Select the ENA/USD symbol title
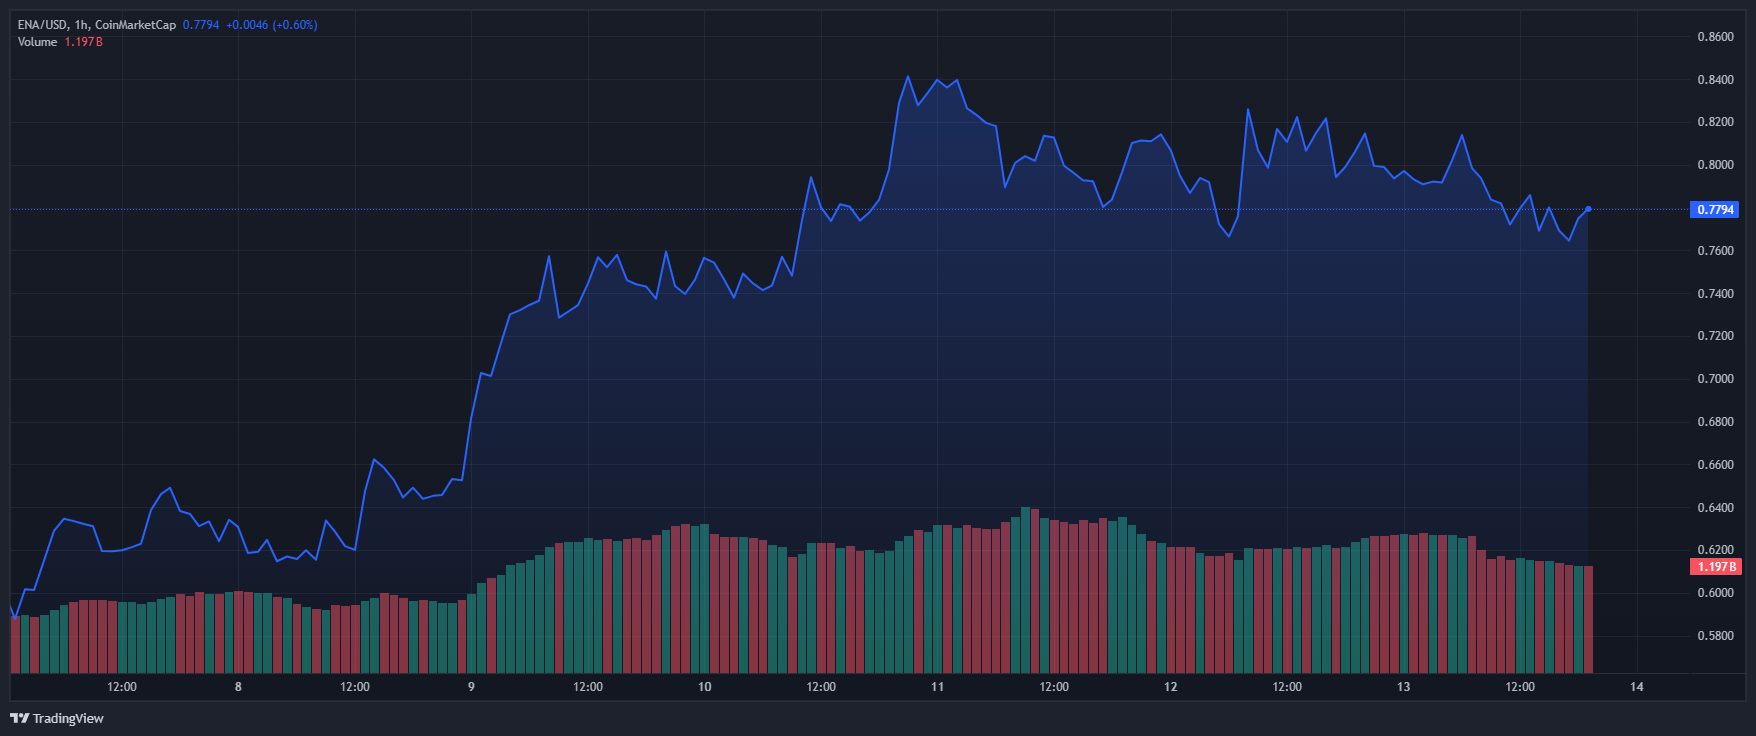This screenshot has width=1756, height=736. [42, 25]
